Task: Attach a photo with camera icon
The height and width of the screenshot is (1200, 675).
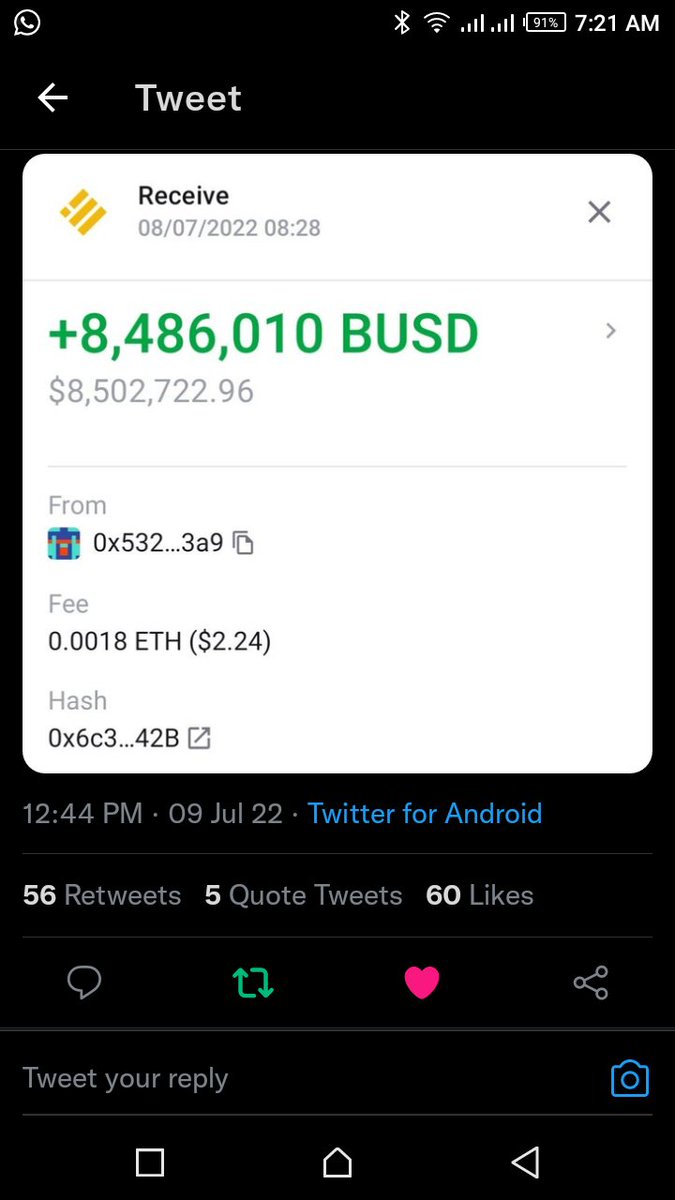Action: 630,1079
